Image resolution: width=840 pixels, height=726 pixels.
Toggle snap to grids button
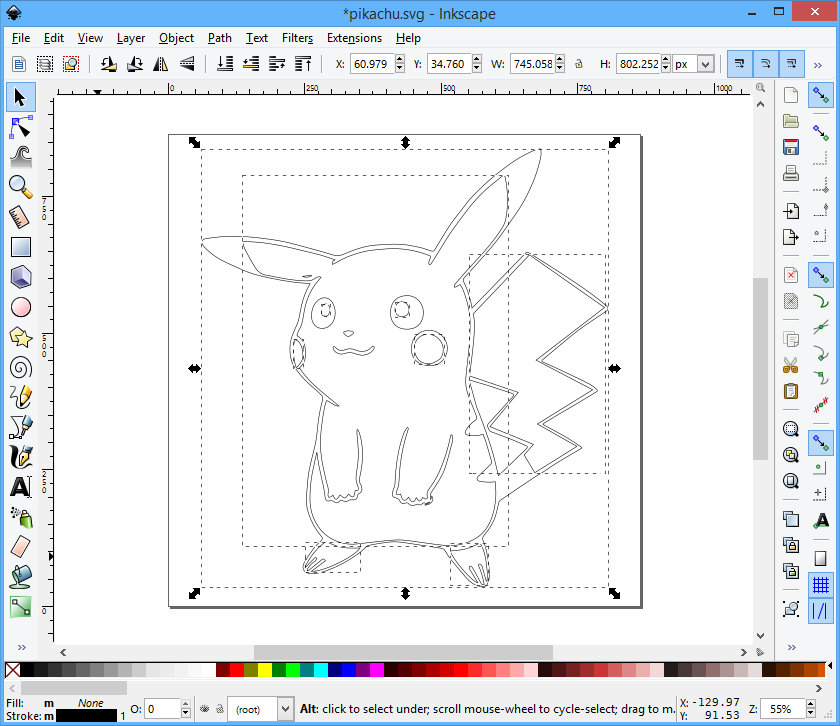(x=821, y=585)
